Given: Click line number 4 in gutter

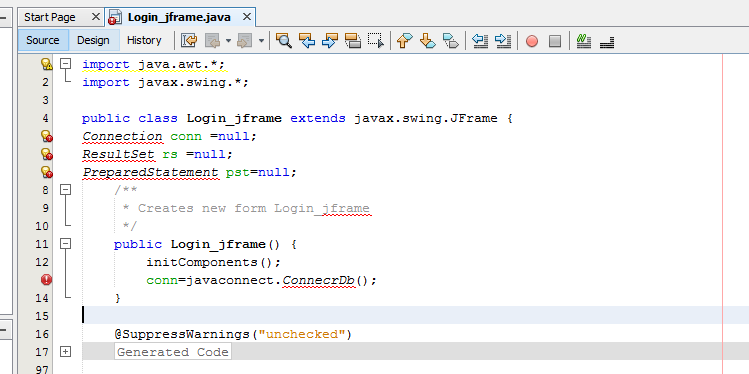Looking at the screenshot, I should click(45, 118).
